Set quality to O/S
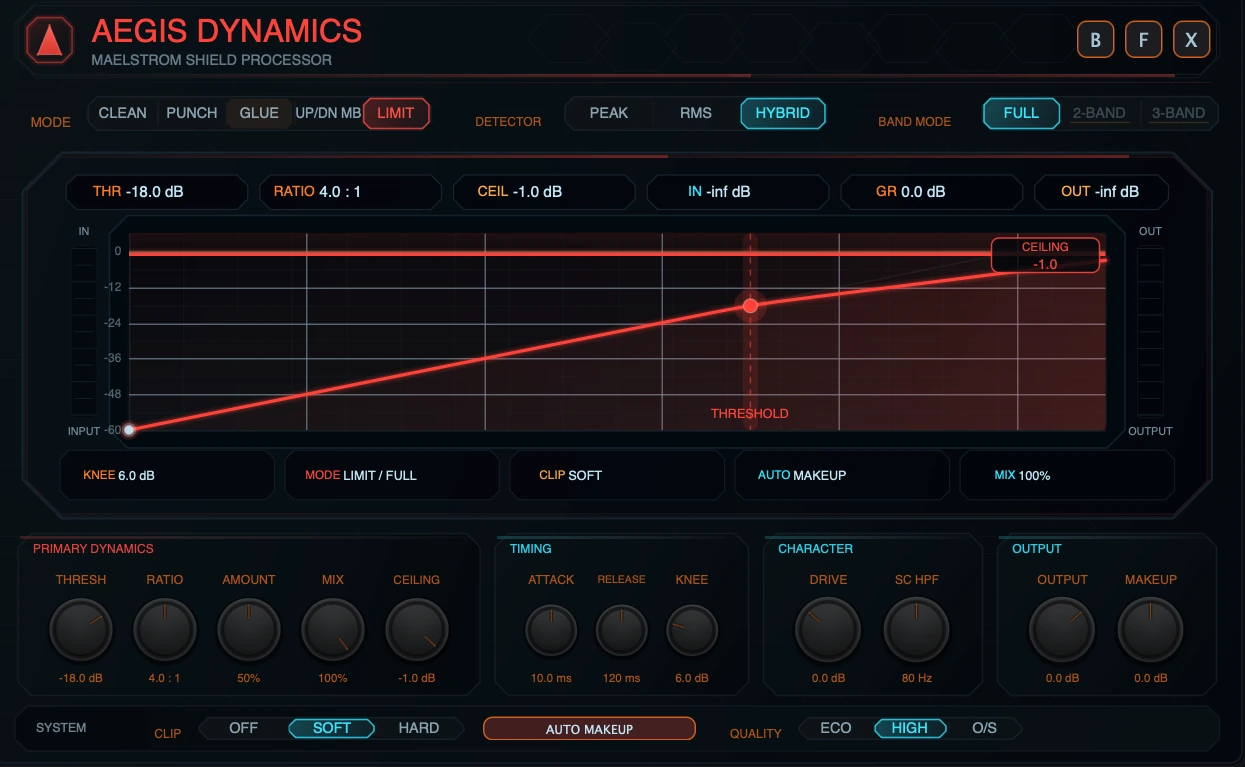Screen dimensions: 1245x767 pos(985,728)
